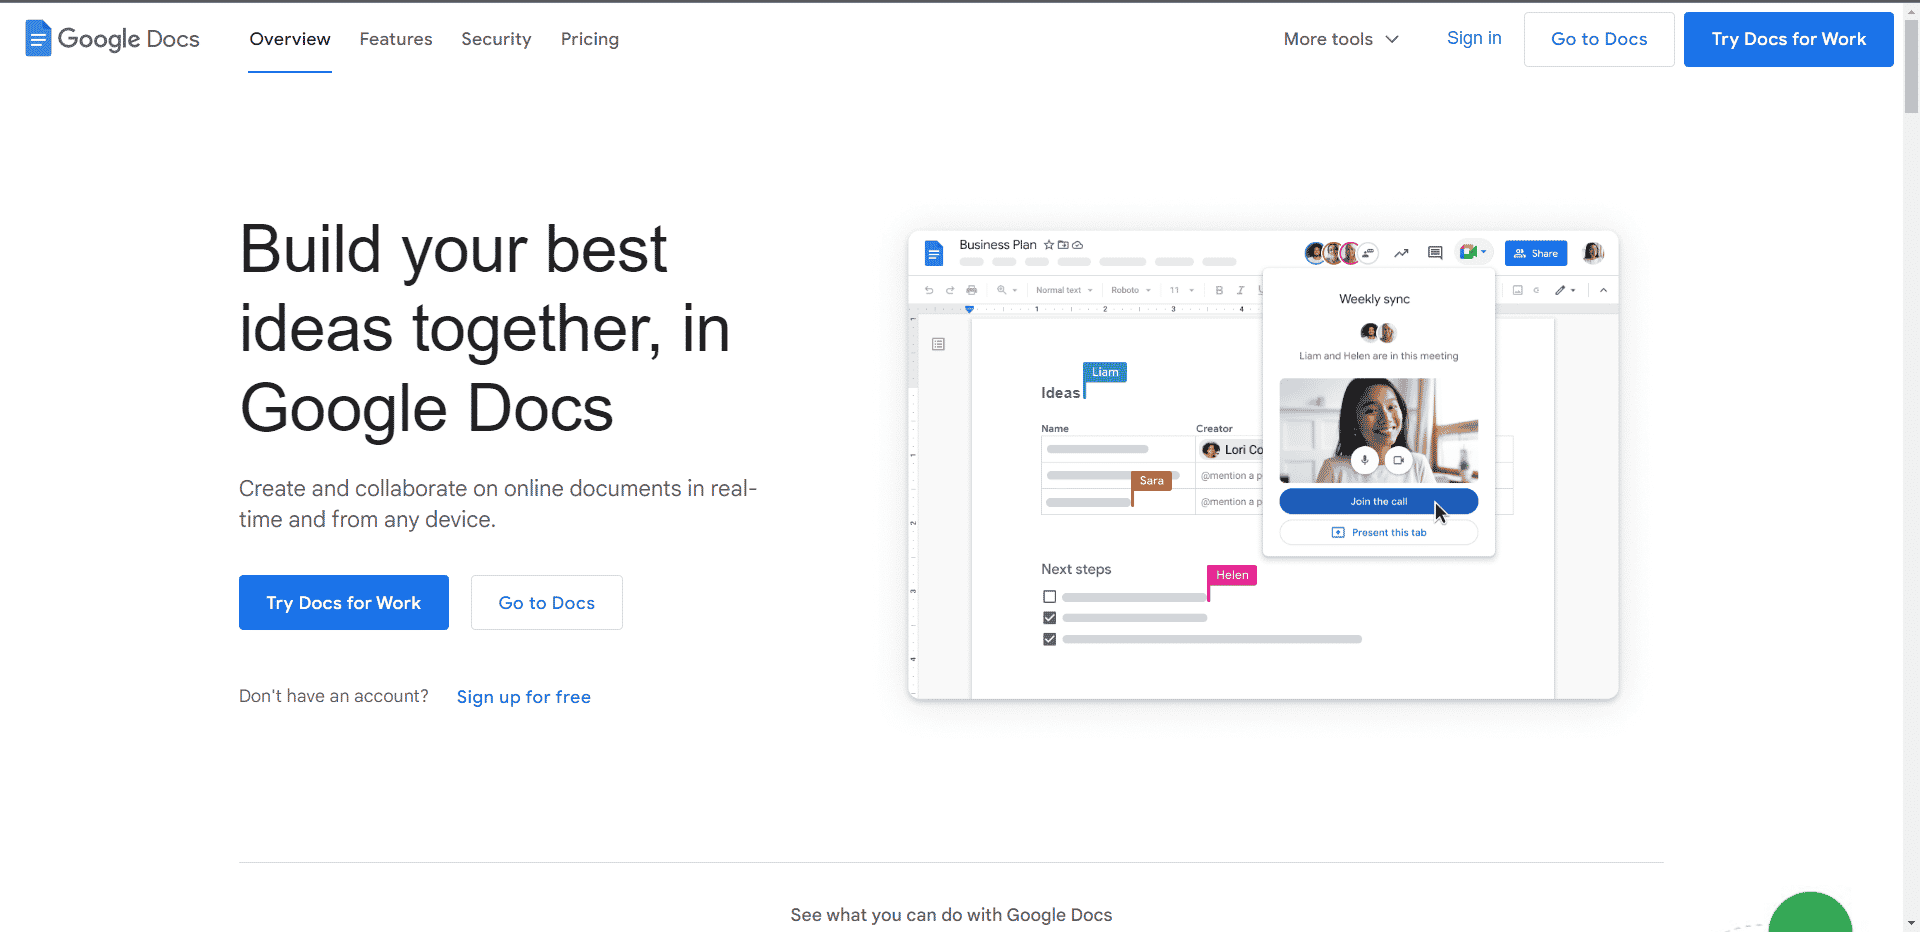Check the unchecked Next steps checkbox

pyautogui.click(x=1049, y=597)
